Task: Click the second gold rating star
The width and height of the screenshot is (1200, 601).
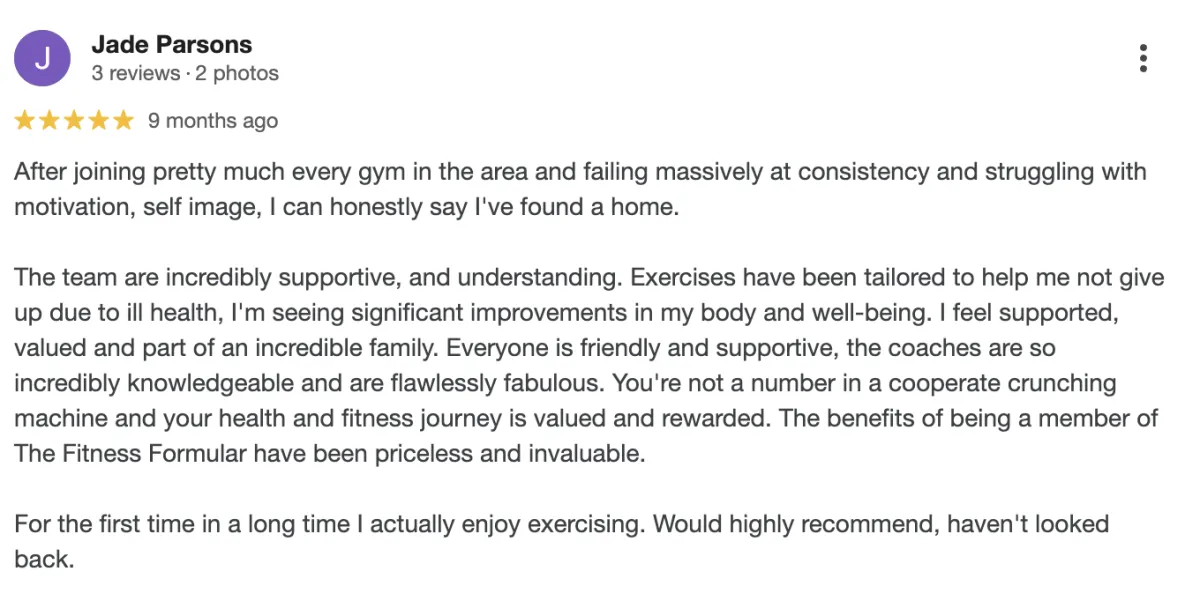Action: coord(49,121)
